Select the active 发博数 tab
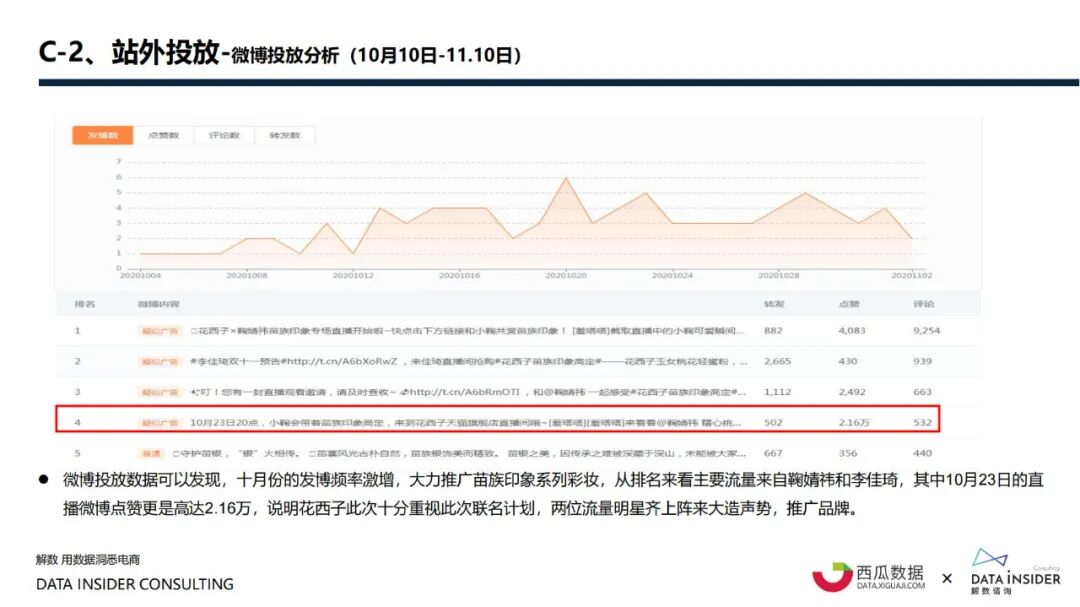This screenshot has width=1080, height=607. coord(104,134)
